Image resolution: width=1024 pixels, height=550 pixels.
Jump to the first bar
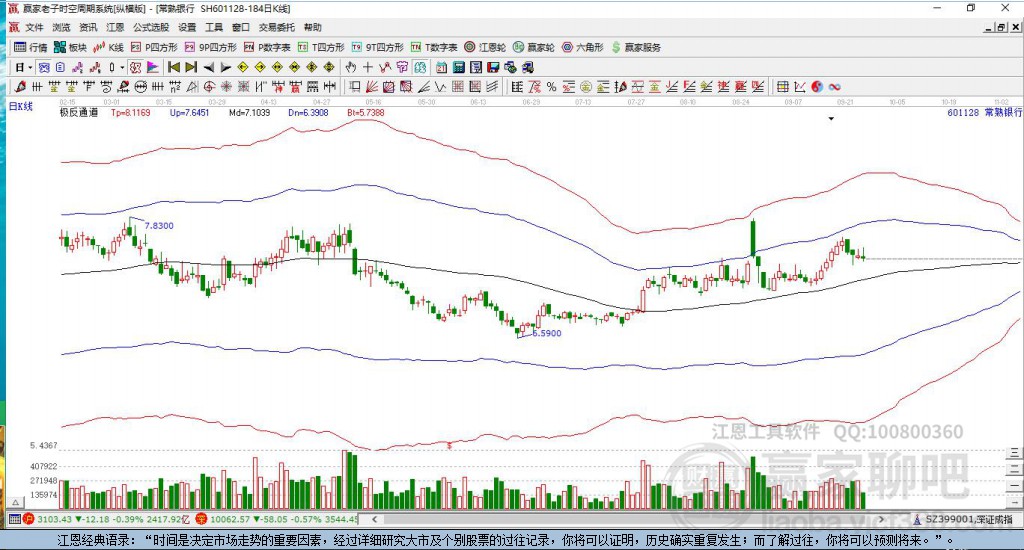click(174, 67)
